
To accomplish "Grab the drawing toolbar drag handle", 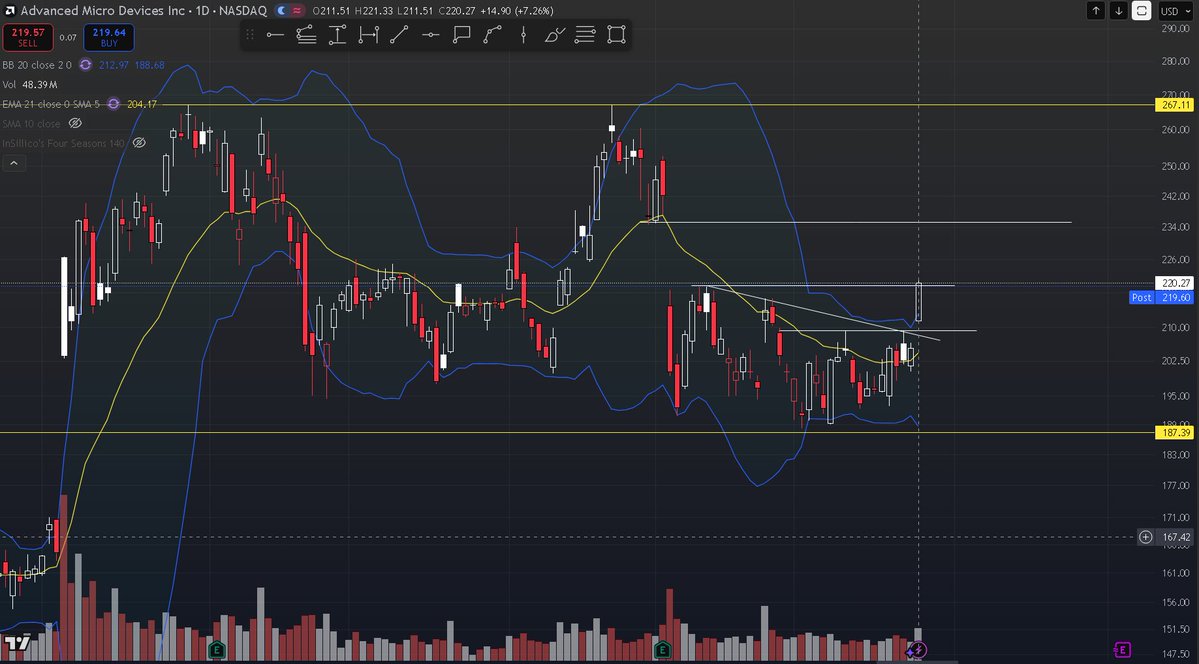I will pyautogui.click(x=249, y=34).
